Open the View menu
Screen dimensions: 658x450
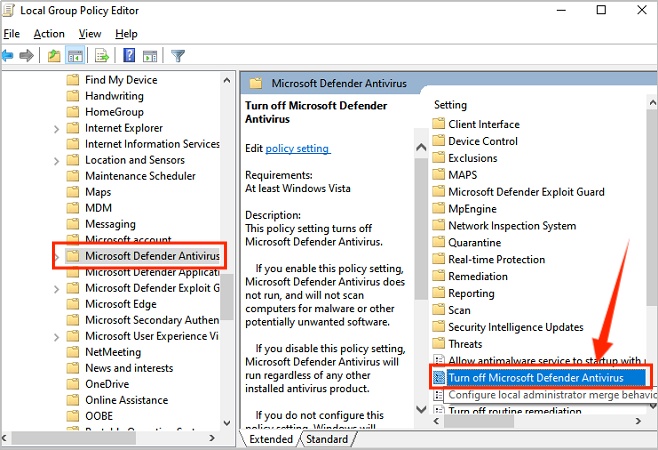click(90, 34)
